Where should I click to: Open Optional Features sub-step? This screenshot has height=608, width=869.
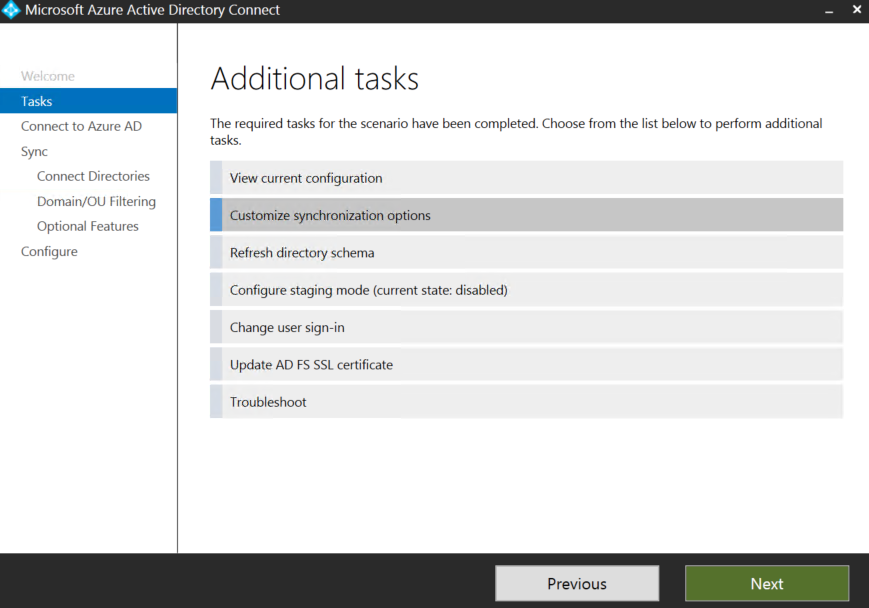point(88,226)
